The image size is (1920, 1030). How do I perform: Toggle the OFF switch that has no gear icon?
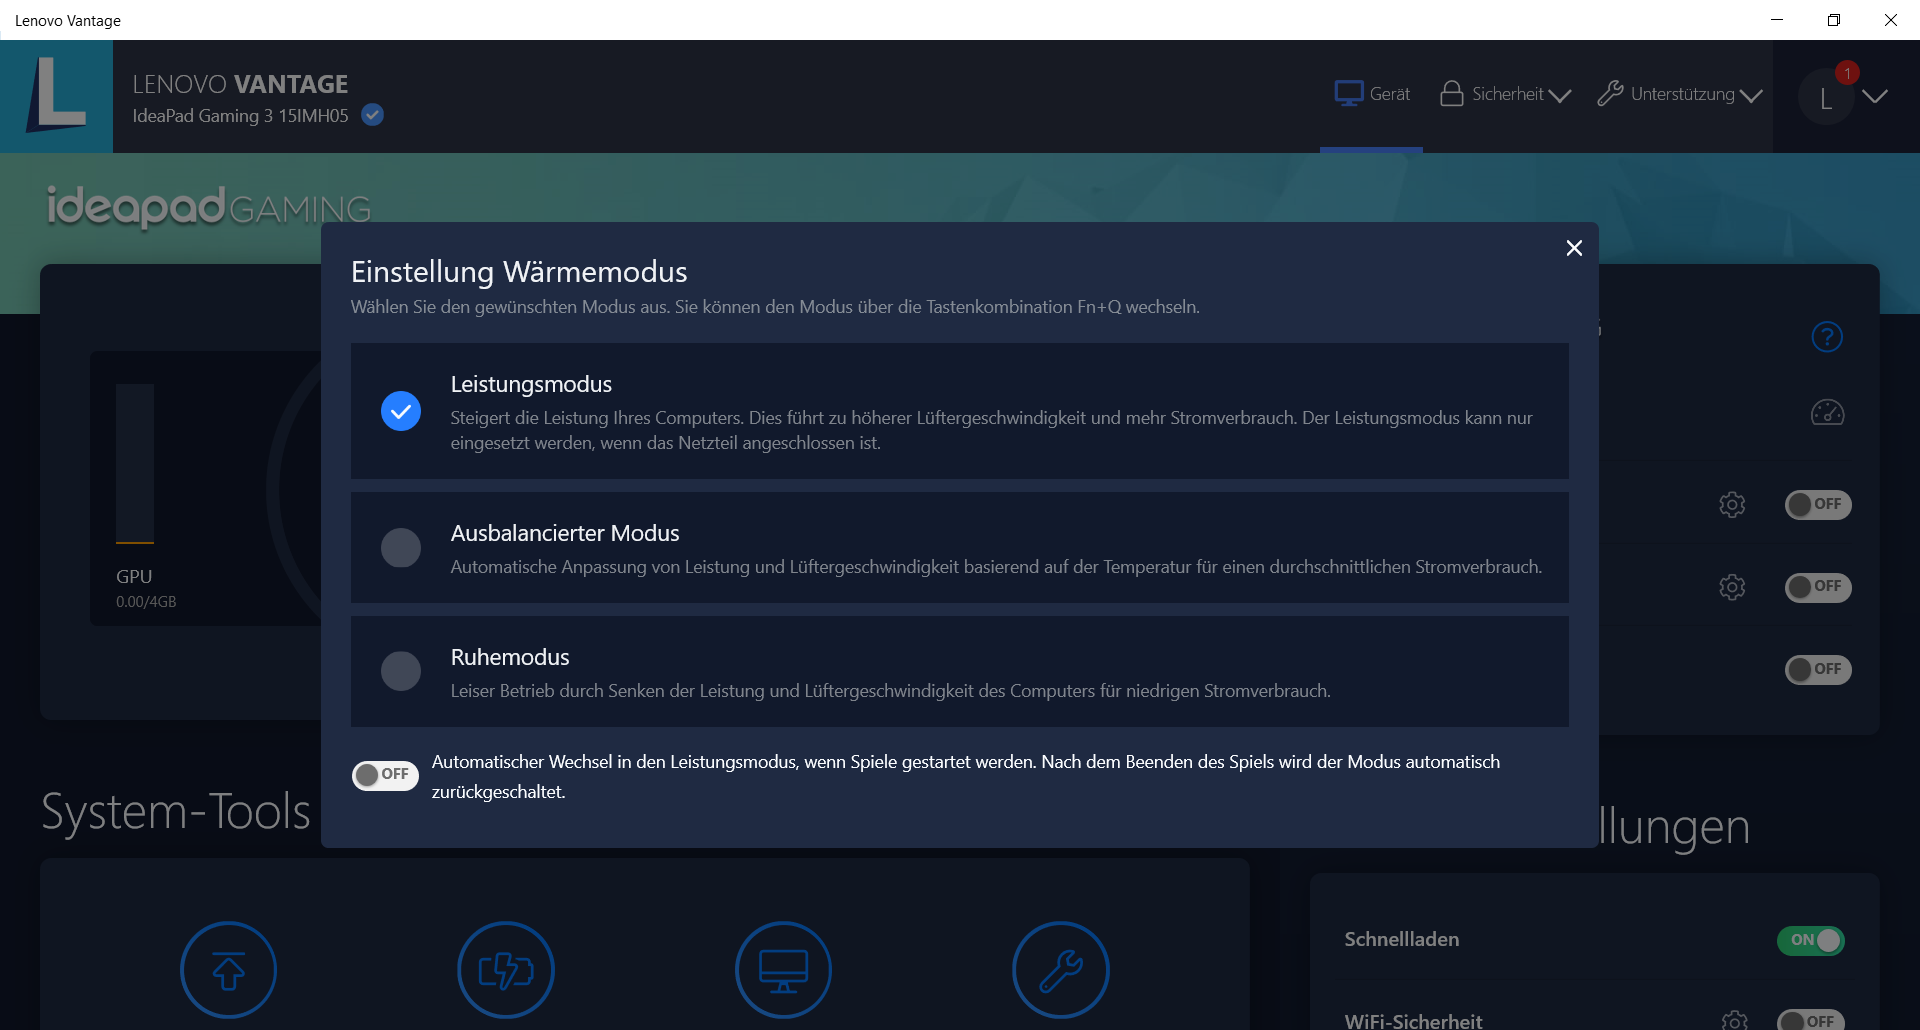point(1818,670)
